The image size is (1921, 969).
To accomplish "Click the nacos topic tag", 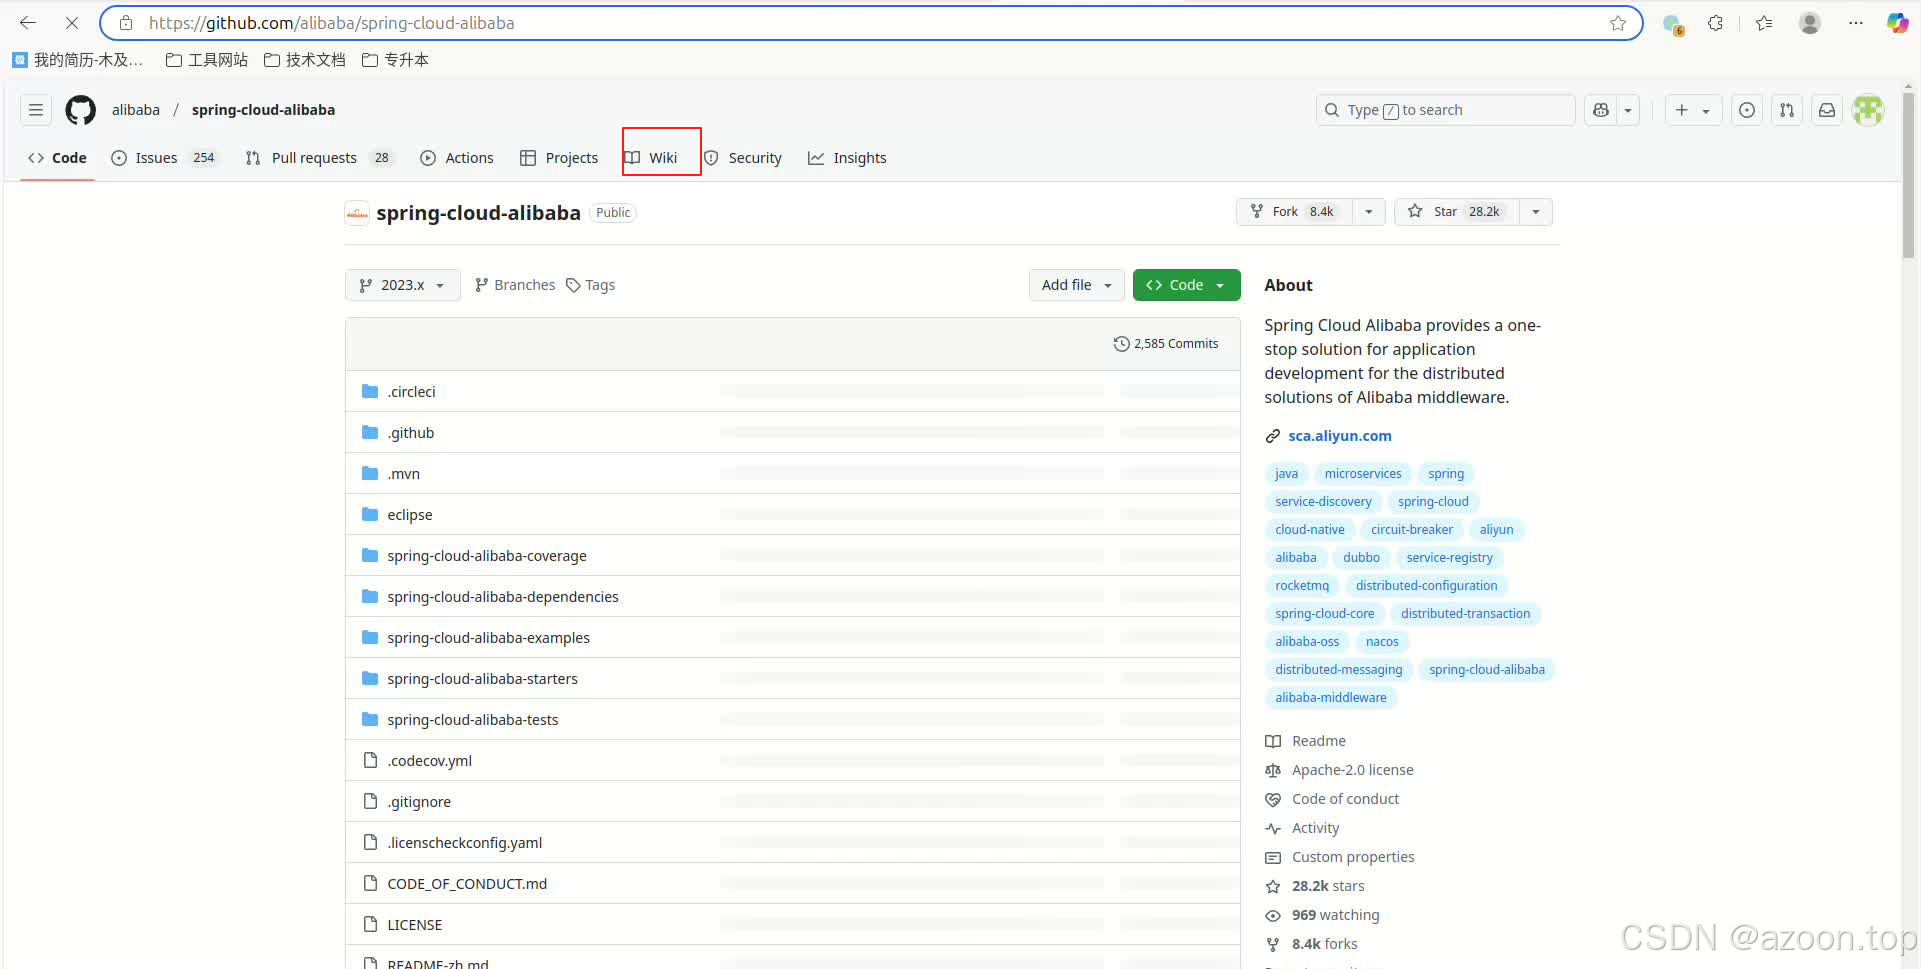I will coord(1382,642).
